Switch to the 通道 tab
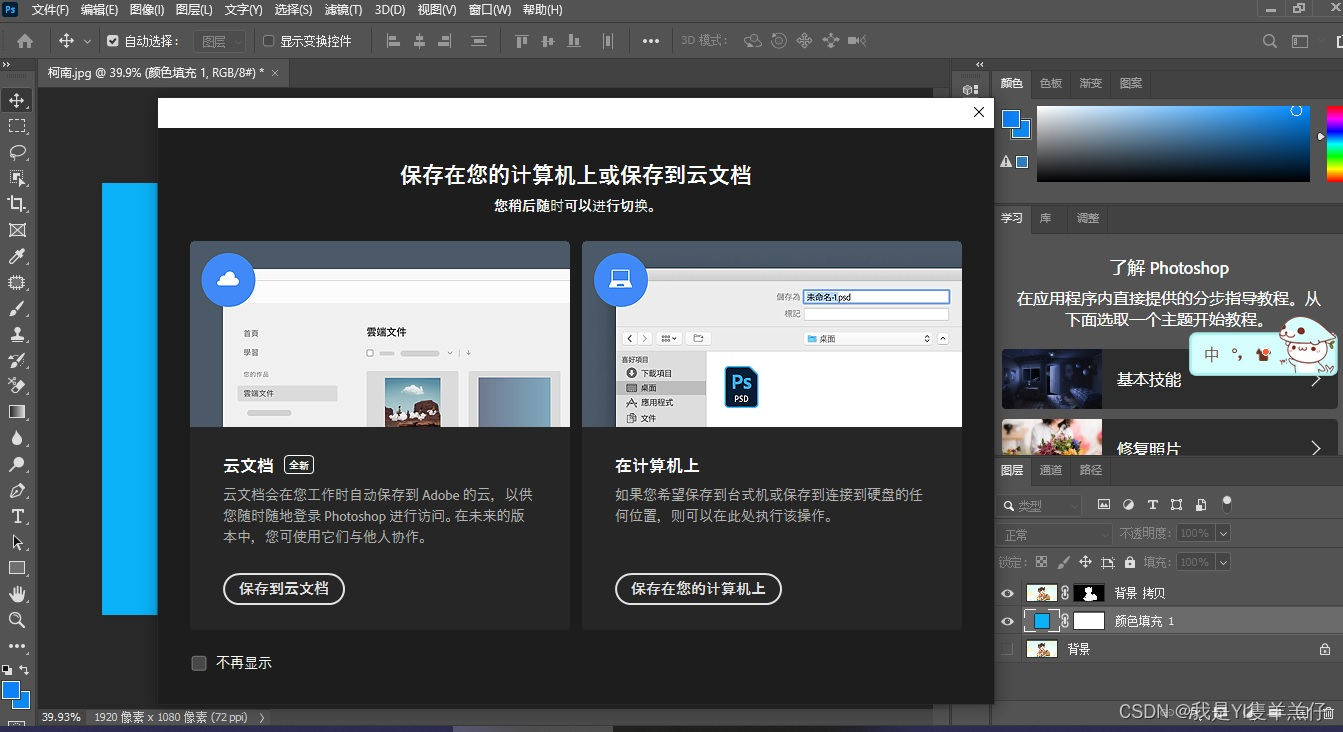 click(x=1051, y=470)
